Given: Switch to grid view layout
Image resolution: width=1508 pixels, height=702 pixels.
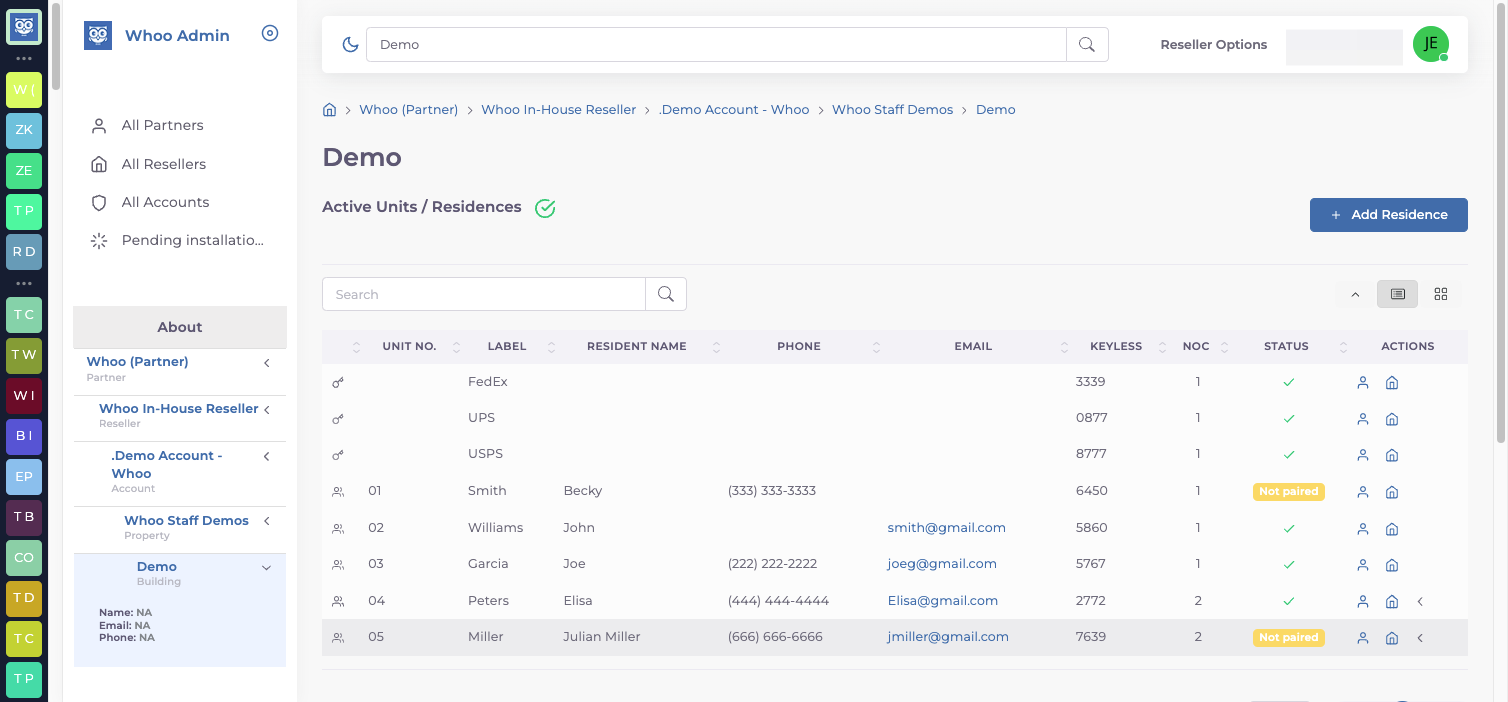Looking at the screenshot, I should click(1441, 294).
